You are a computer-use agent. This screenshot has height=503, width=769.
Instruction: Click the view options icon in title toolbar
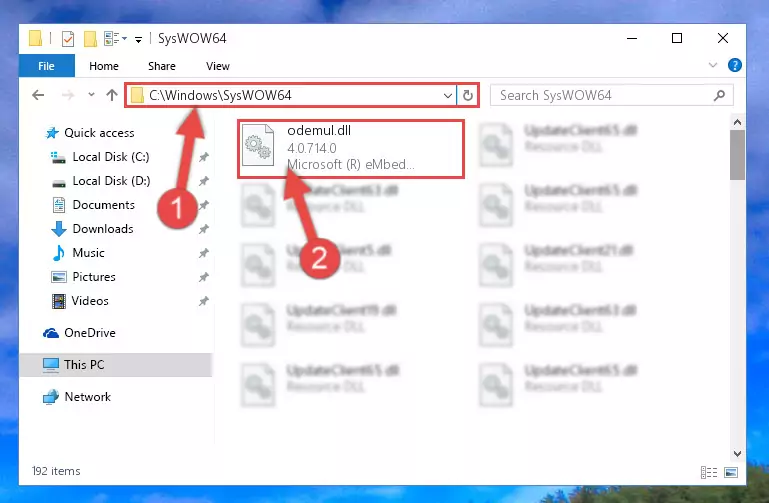pos(112,39)
